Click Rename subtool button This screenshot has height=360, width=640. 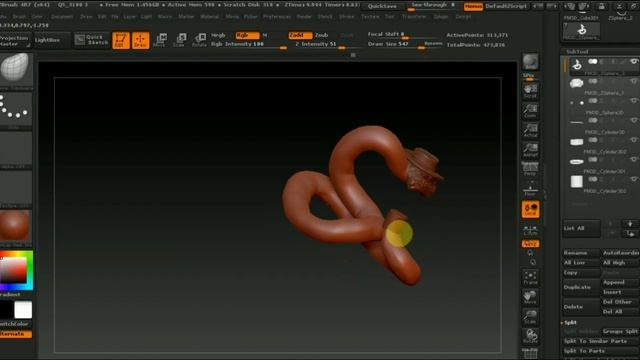[582, 253]
